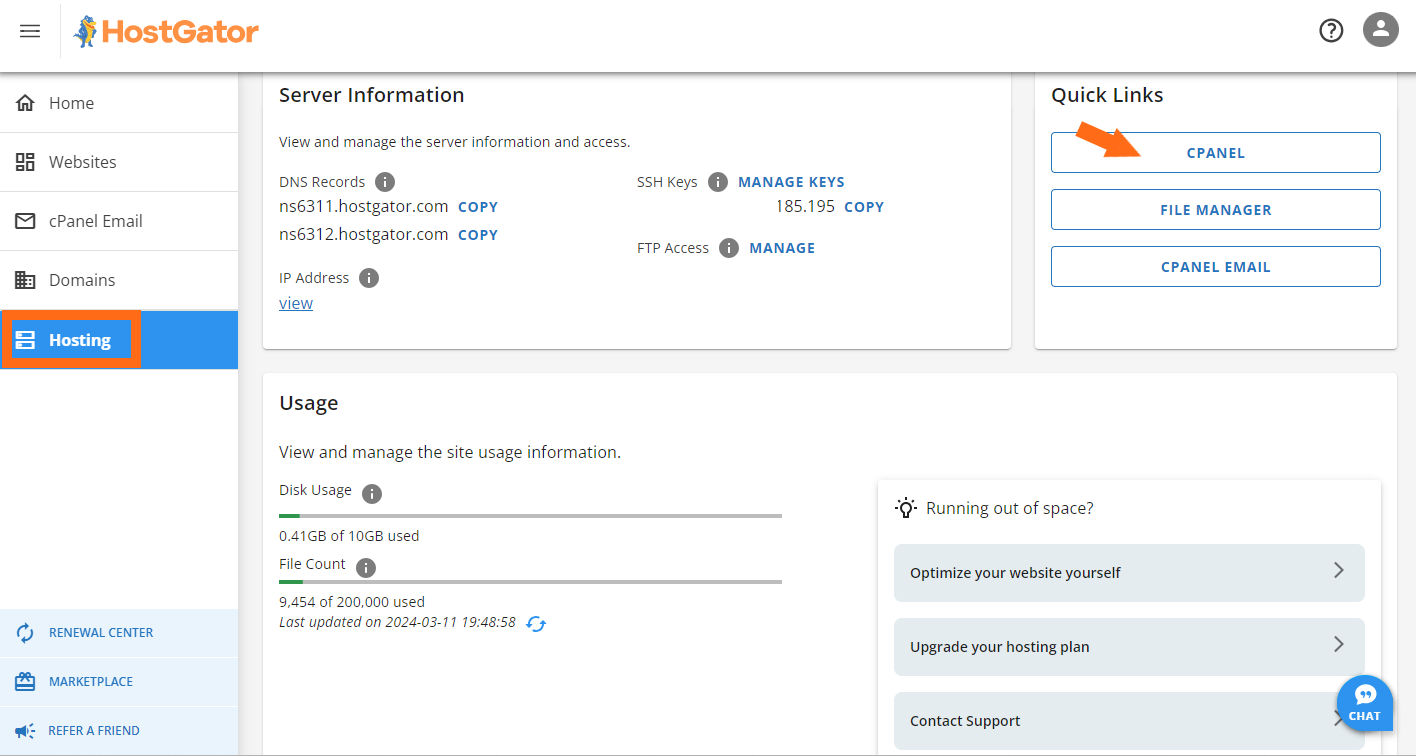This screenshot has width=1416, height=756.
Task: Click view to reveal IP Address
Action: click(296, 303)
